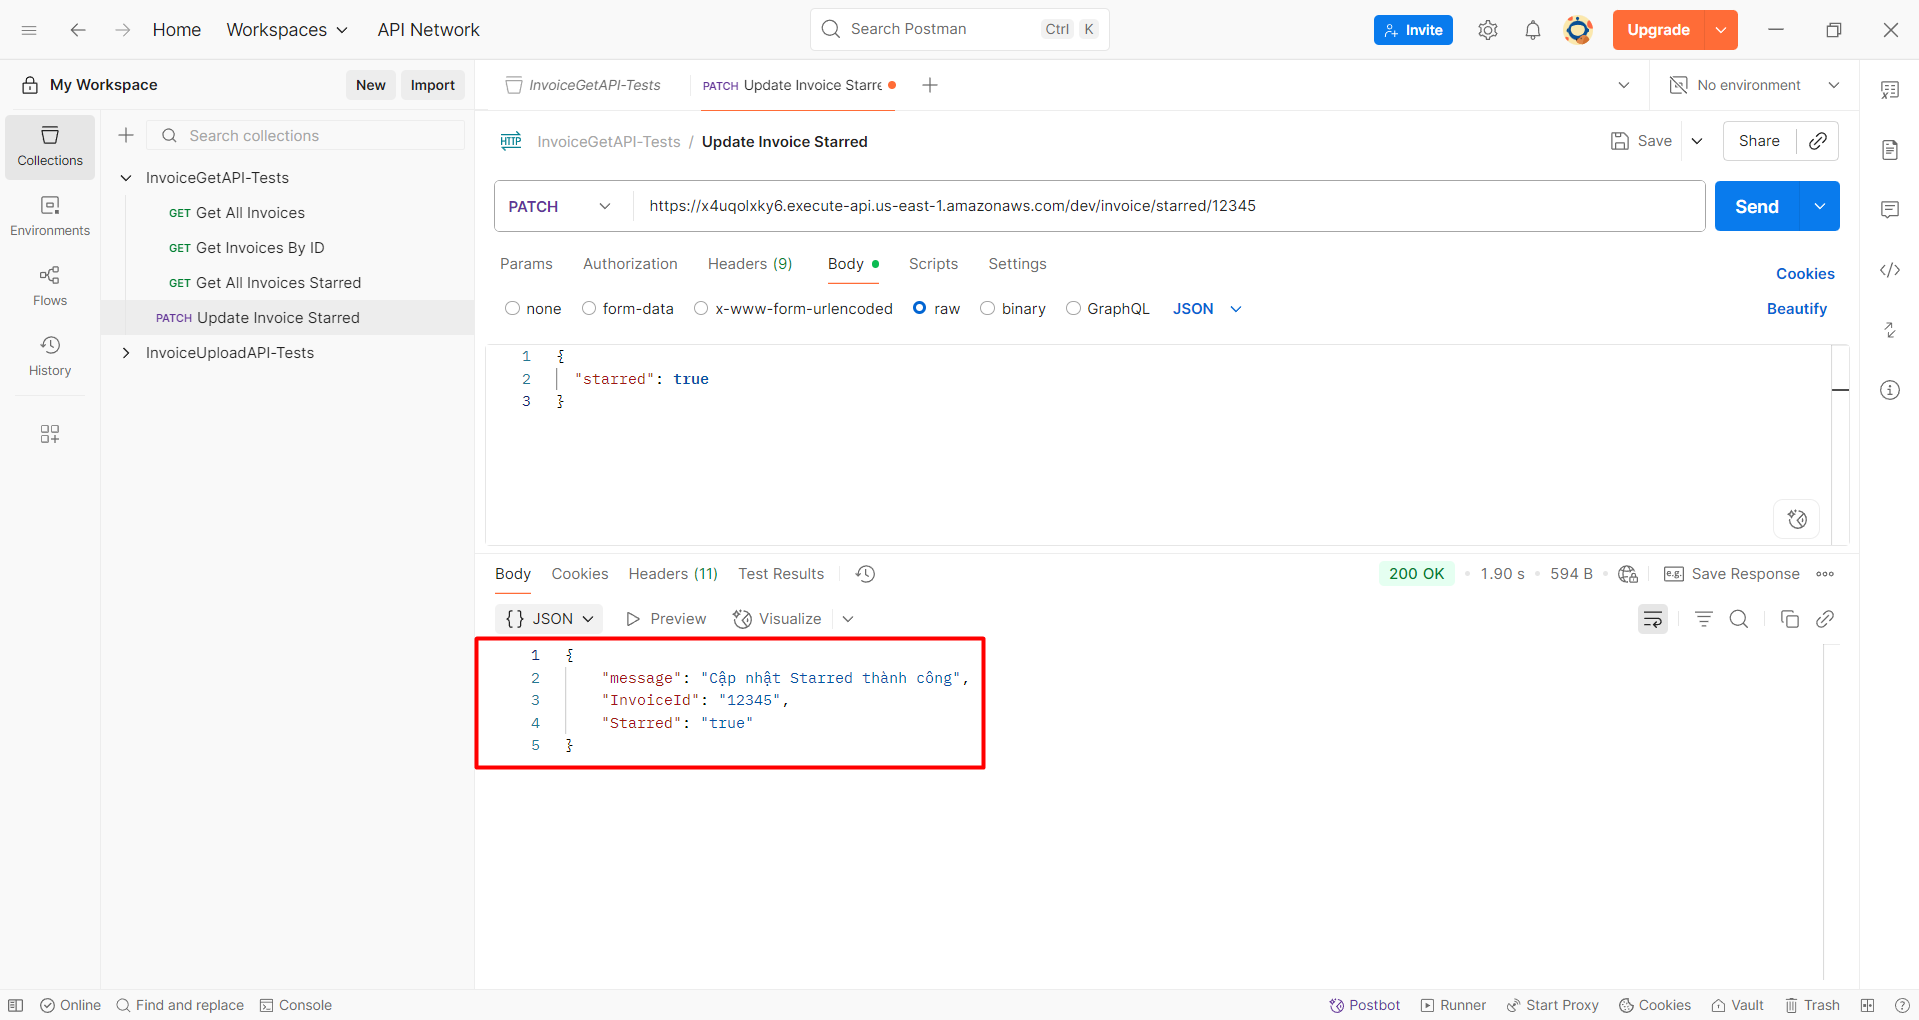Open the Flows panel in sidebar
The height and width of the screenshot is (1020, 1919).
[x=49, y=286]
